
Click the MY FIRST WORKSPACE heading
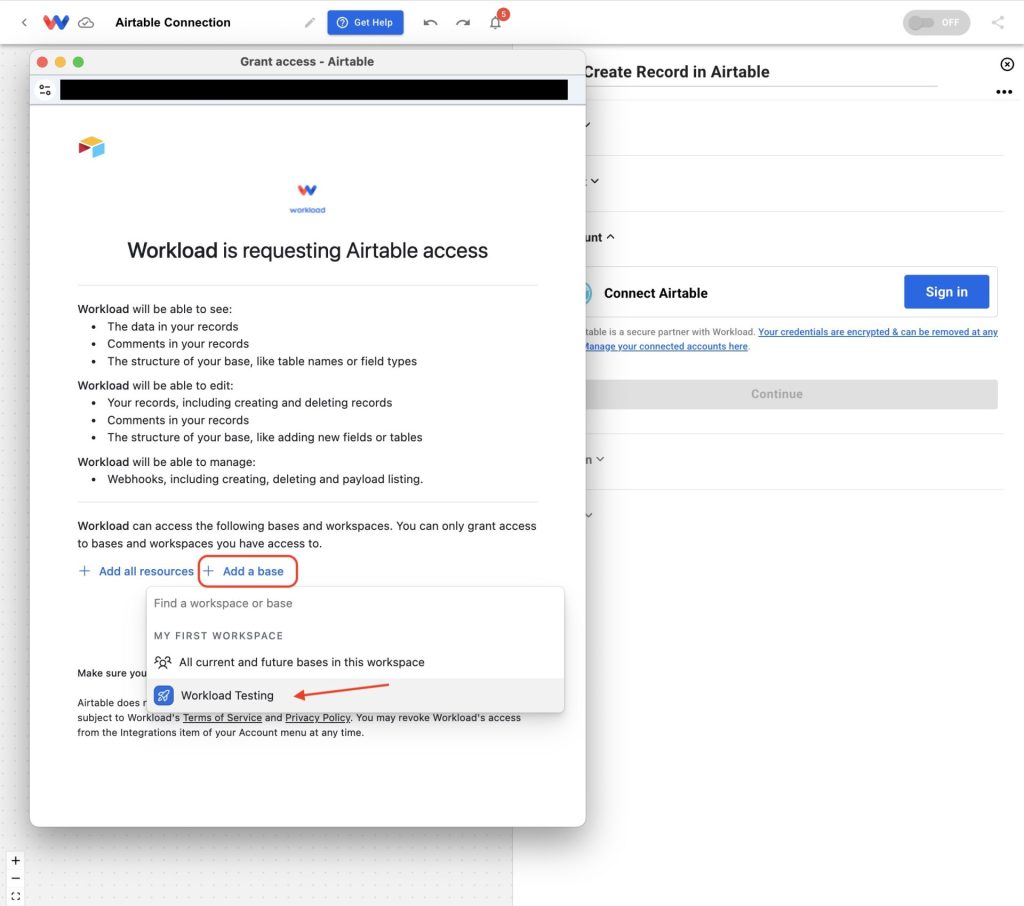(218, 636)
